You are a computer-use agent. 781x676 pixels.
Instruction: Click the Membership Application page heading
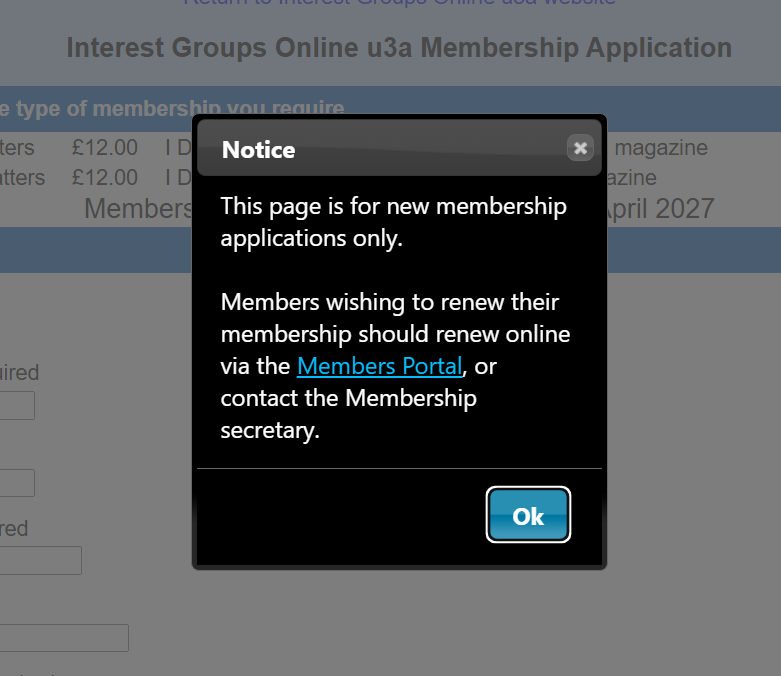[399, 48]
